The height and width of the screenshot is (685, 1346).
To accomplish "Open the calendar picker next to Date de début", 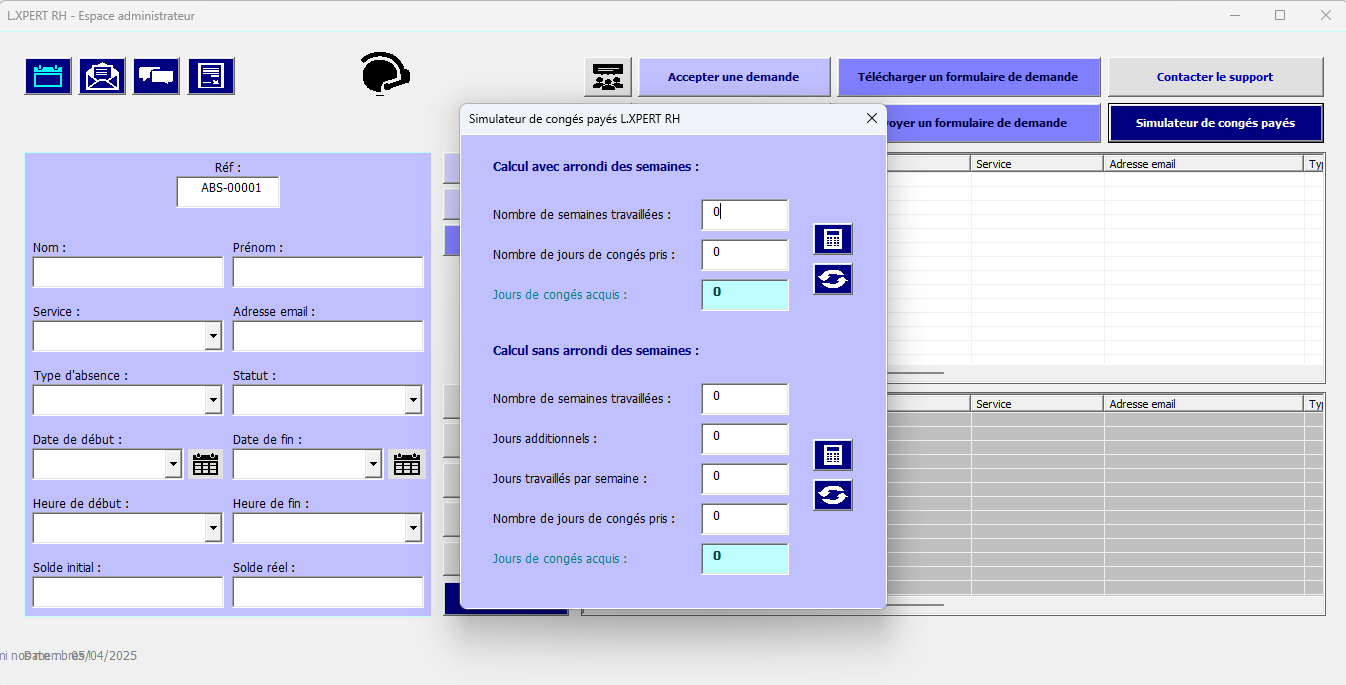I will pos(205,464).
